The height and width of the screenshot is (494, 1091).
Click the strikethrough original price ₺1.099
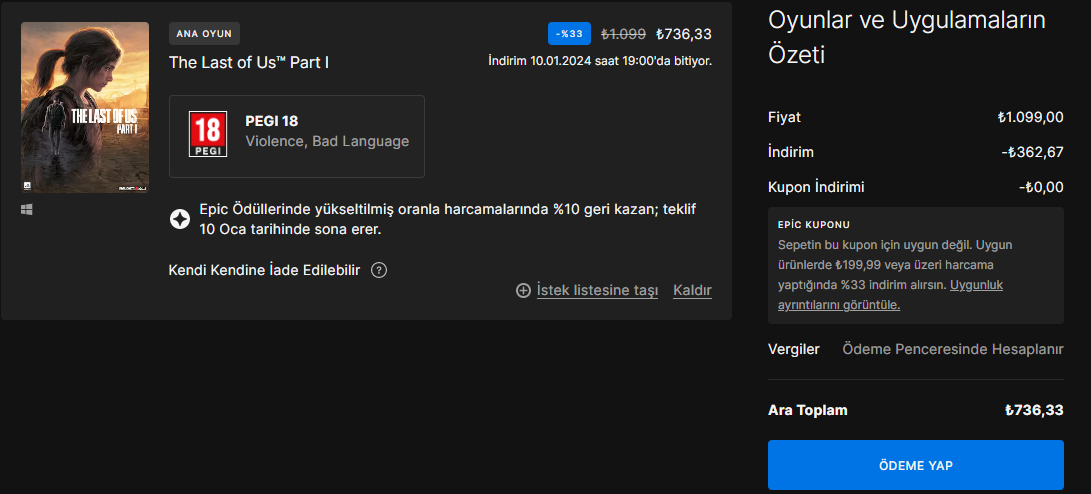(x=623, y=33)
